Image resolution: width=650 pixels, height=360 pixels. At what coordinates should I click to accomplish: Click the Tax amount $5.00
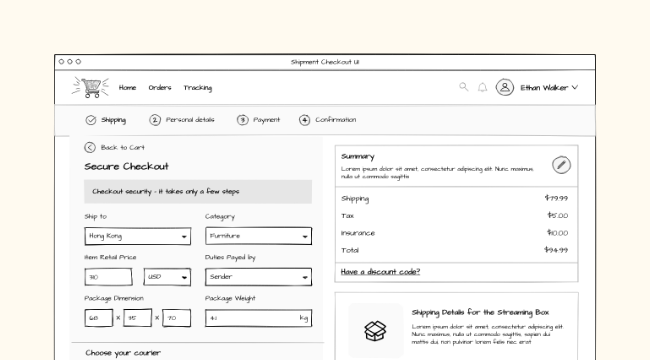[x=558, y=215]
